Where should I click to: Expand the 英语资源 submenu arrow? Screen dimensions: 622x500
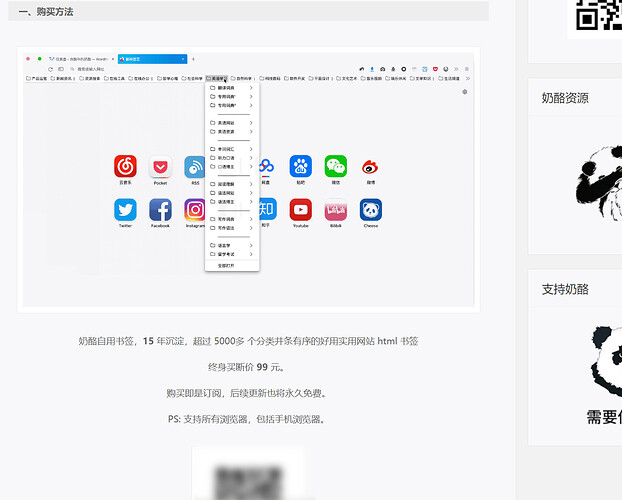251,131
